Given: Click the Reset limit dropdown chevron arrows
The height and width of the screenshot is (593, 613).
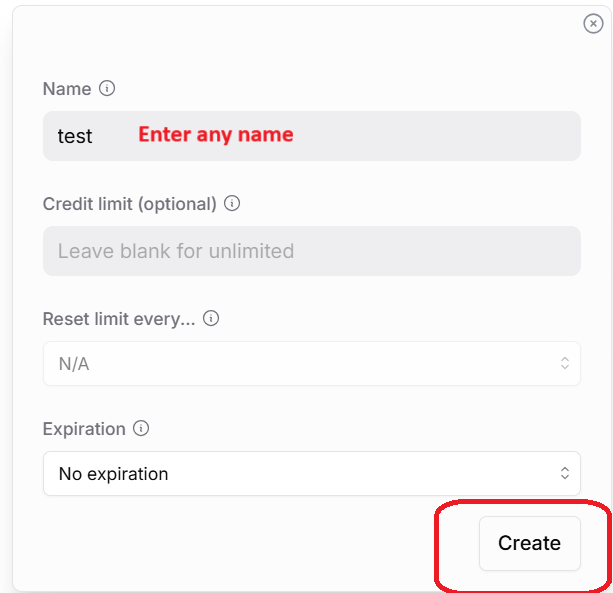Looking at the screenshot, I should pyautogui.click(x=564, y=363).
